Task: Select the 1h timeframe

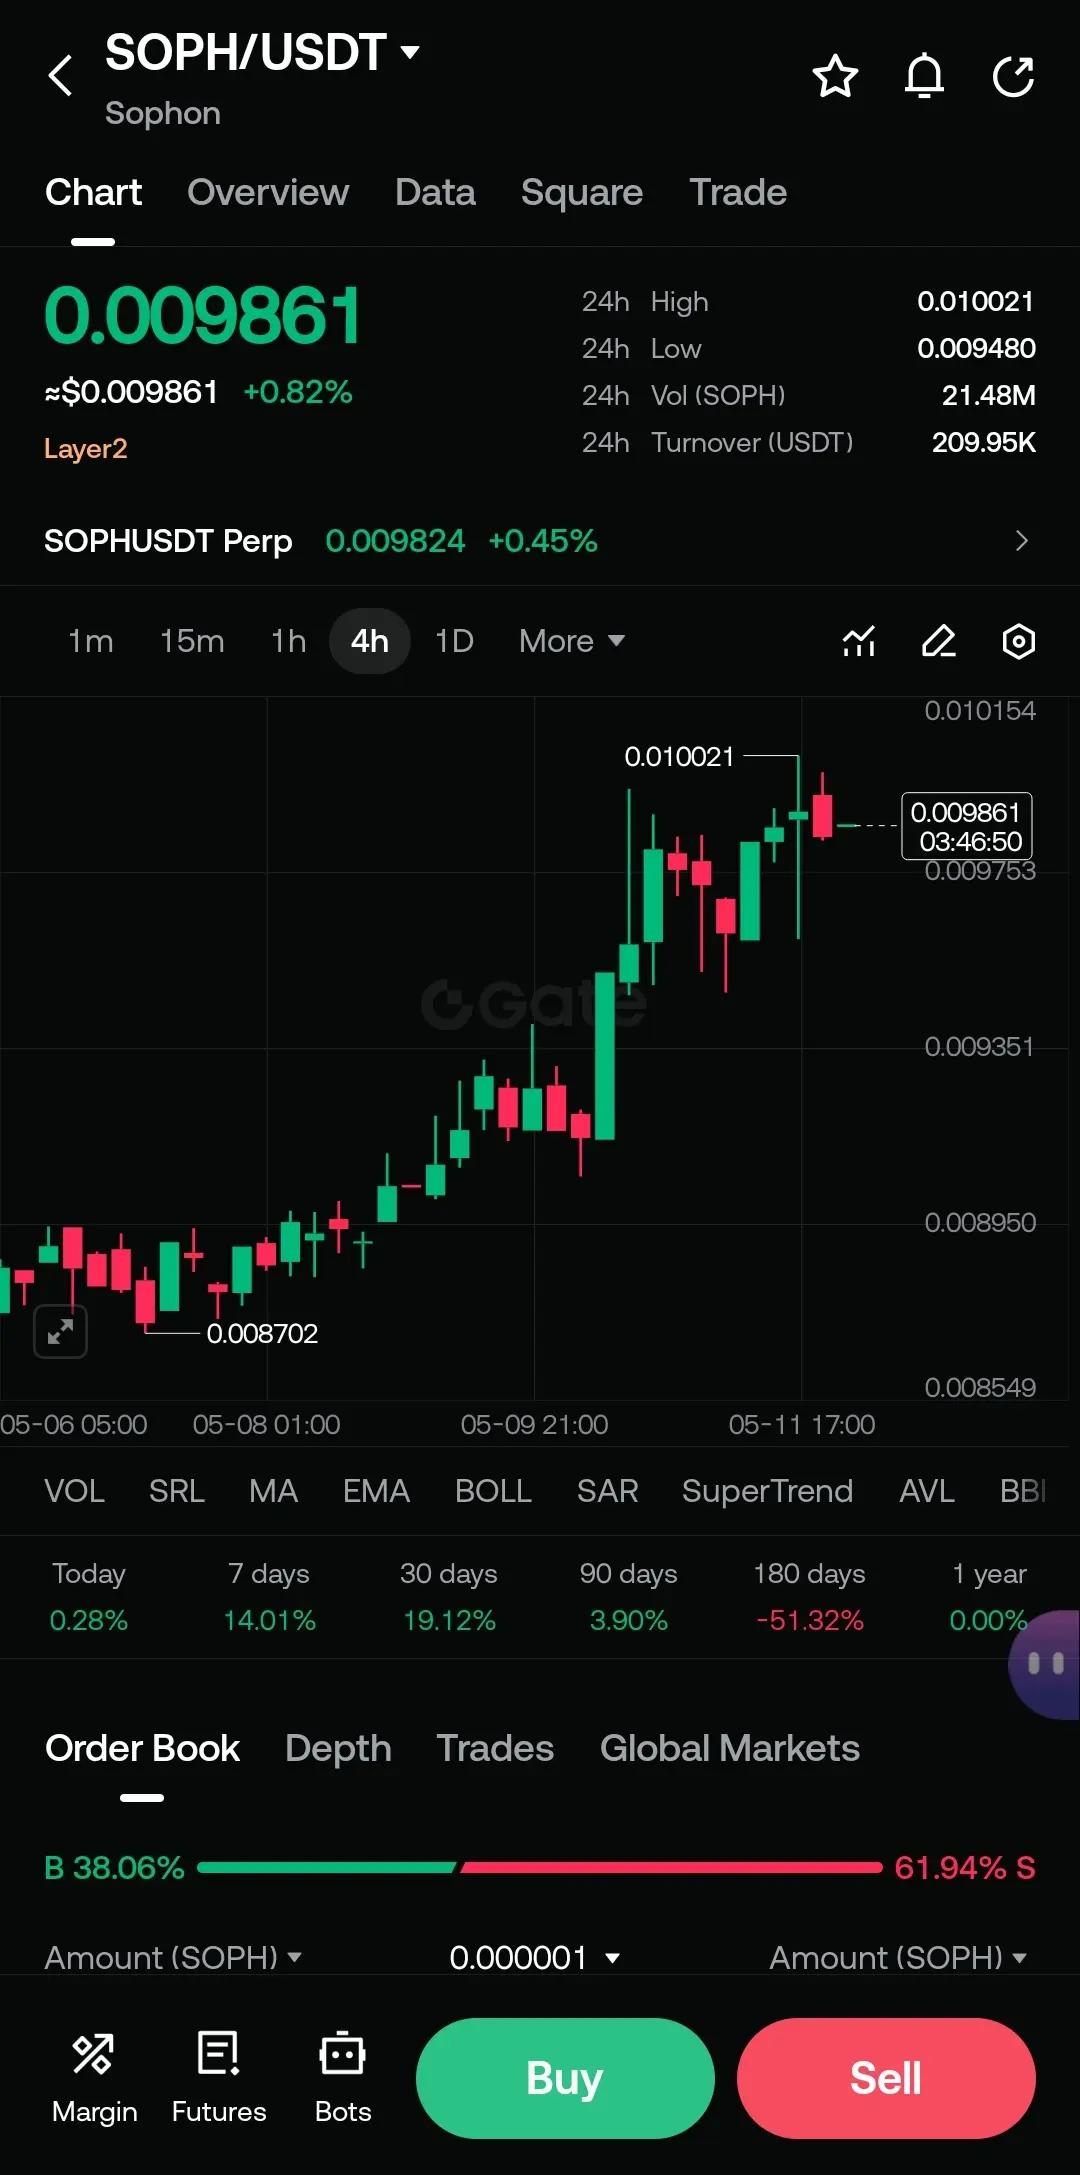Action: [288, 641]
